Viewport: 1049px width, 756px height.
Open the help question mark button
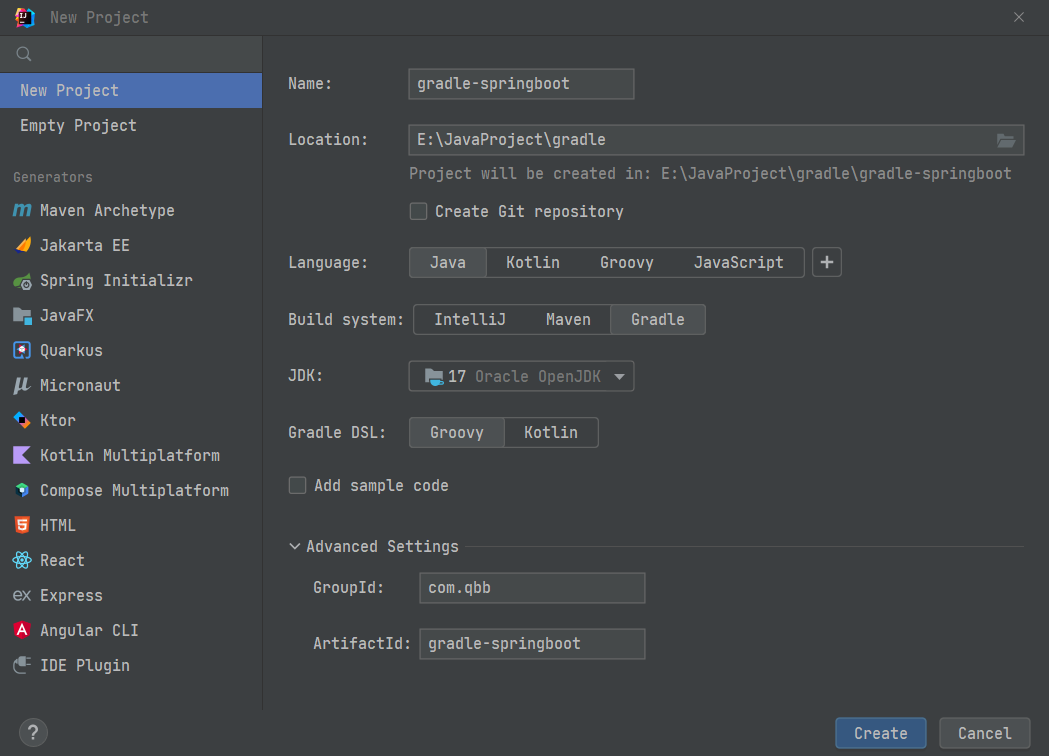[33, 732]
